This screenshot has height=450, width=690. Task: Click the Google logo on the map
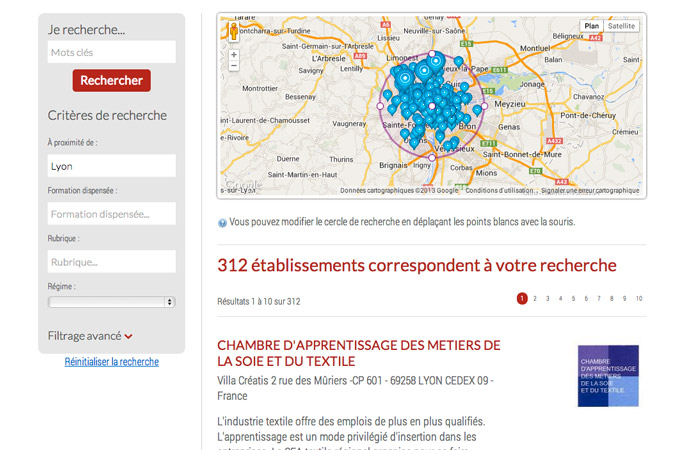(243, 187)
